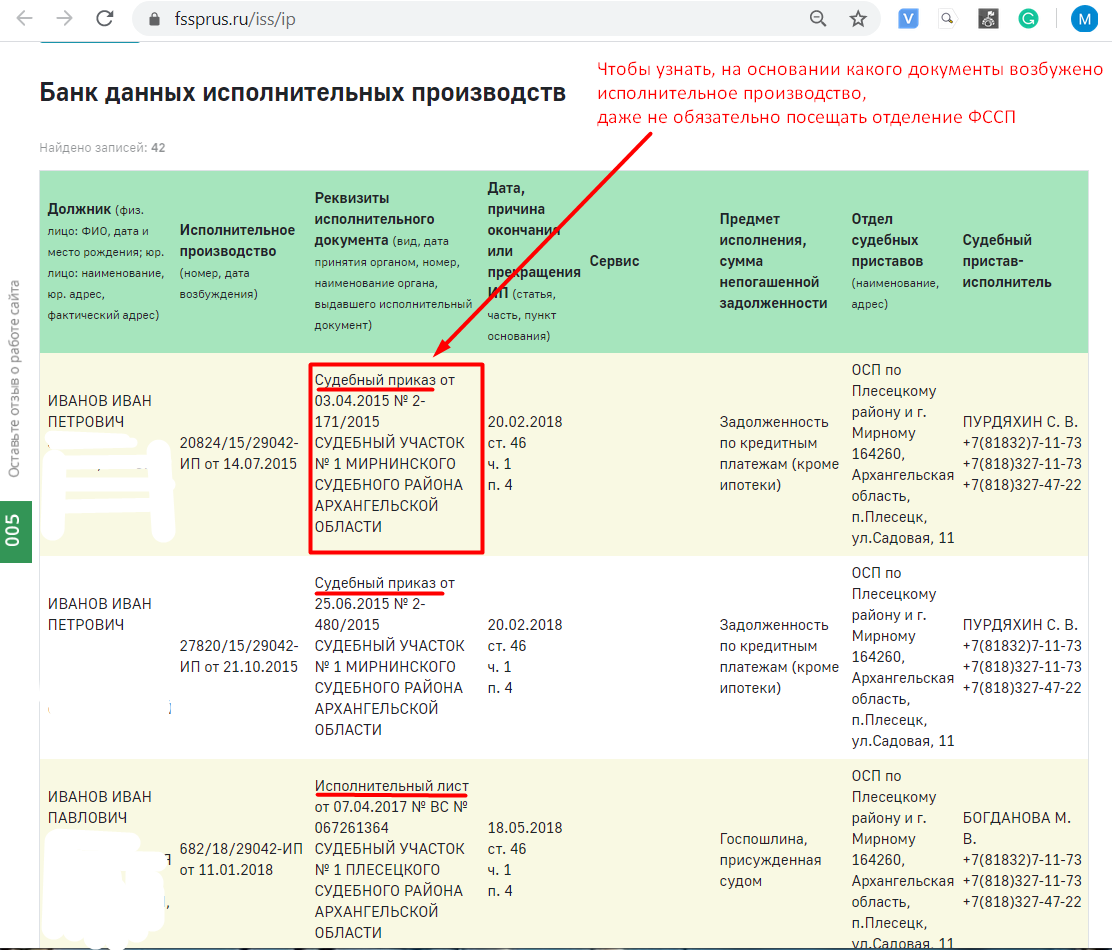Open the green Grammarly extension
This screenshot has width=1112, height=950.
[1028, 19]
